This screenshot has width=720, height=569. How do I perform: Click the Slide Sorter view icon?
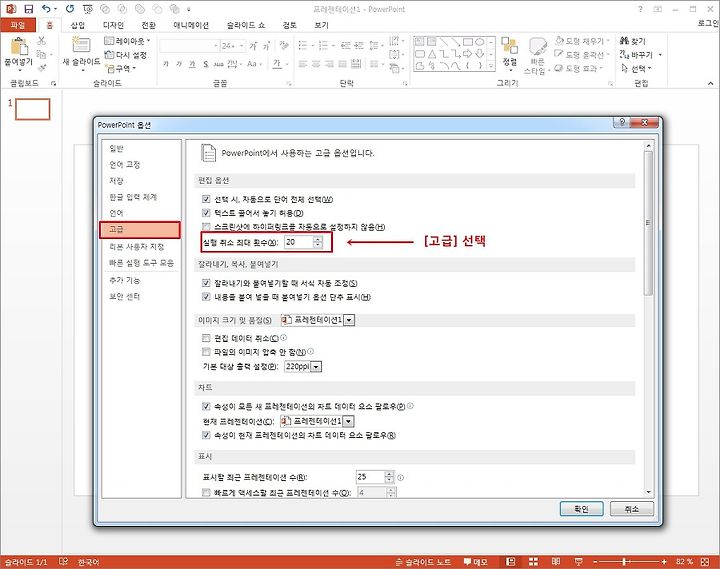[533, 561]
